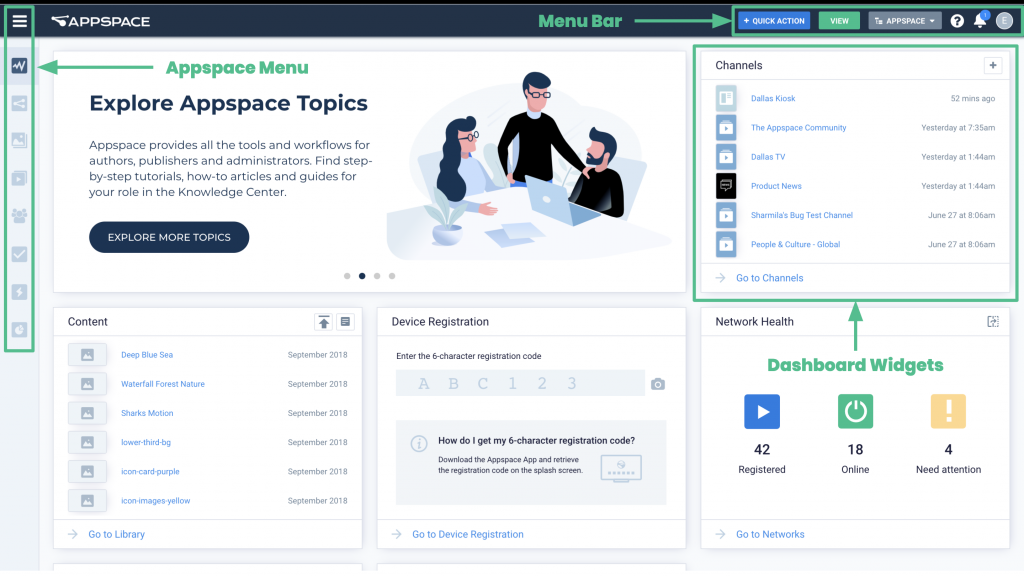
Task: Open Deep Blue Sea content item
Action: [147, 355]
